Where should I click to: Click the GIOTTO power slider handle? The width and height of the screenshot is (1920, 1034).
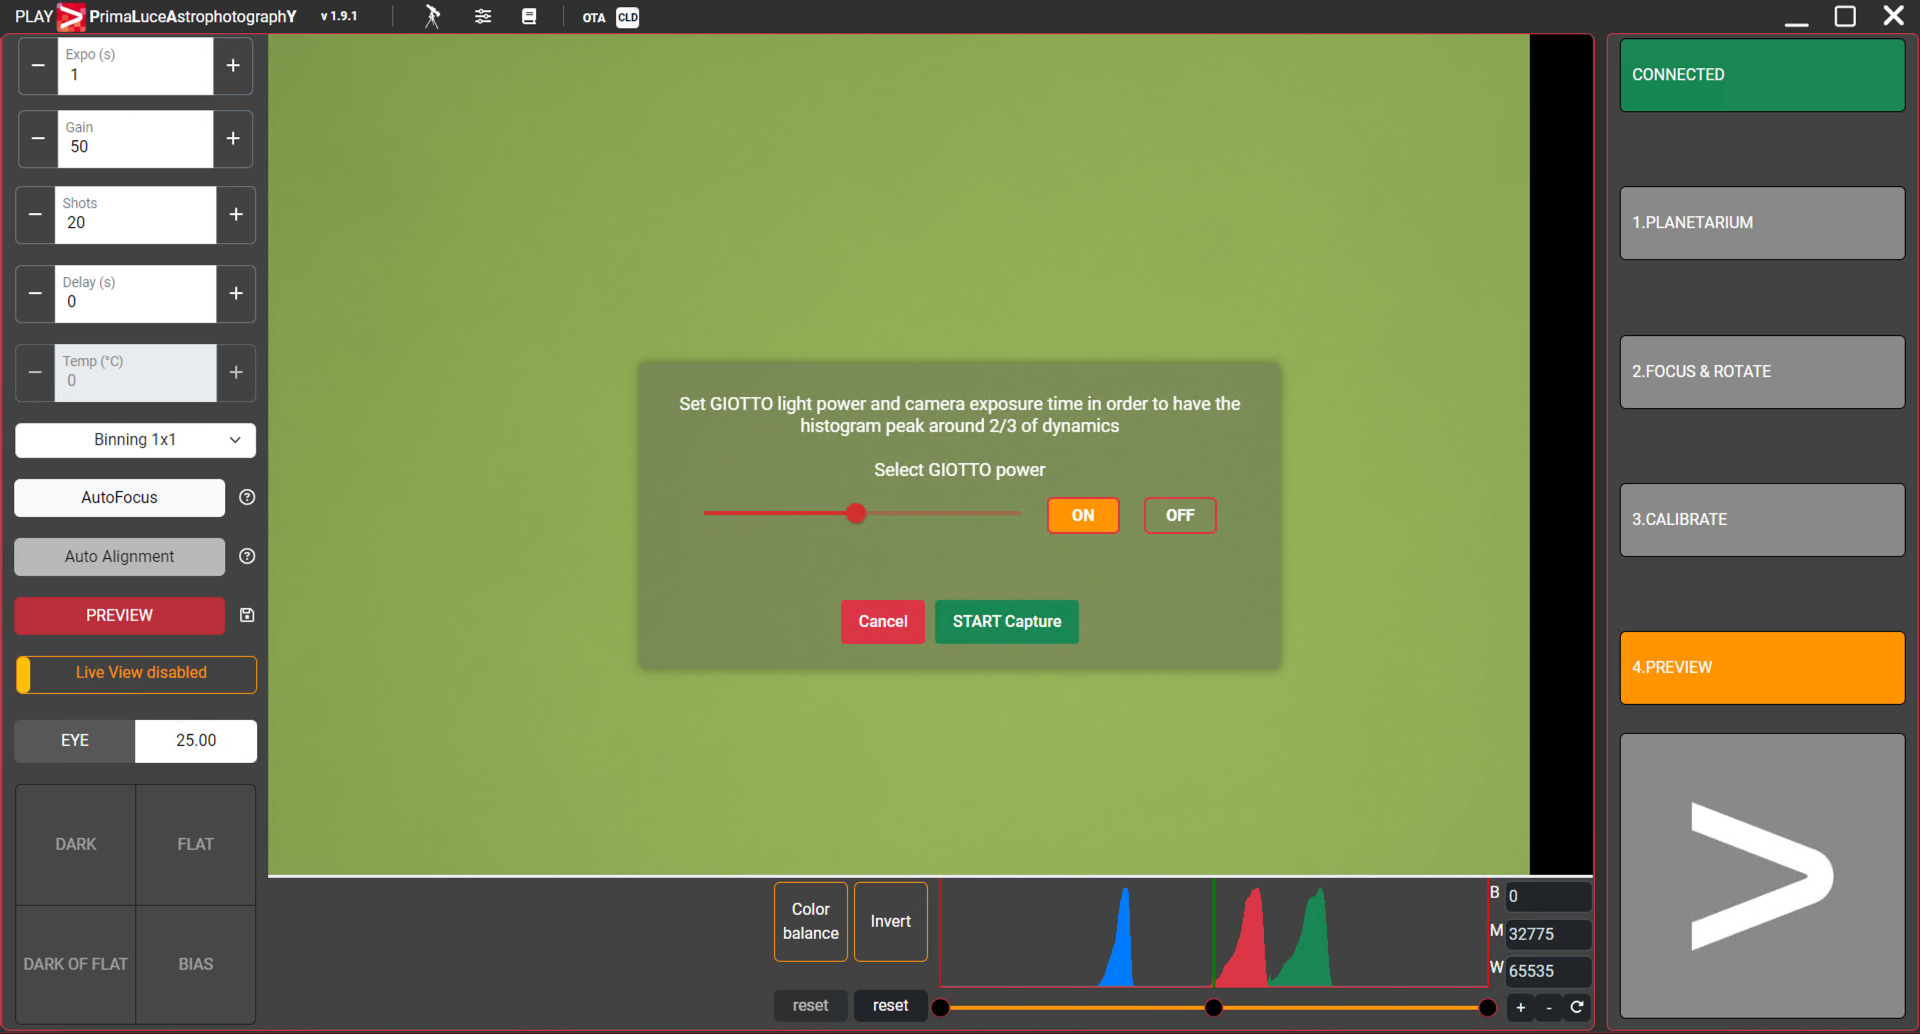tap(856, 513)
